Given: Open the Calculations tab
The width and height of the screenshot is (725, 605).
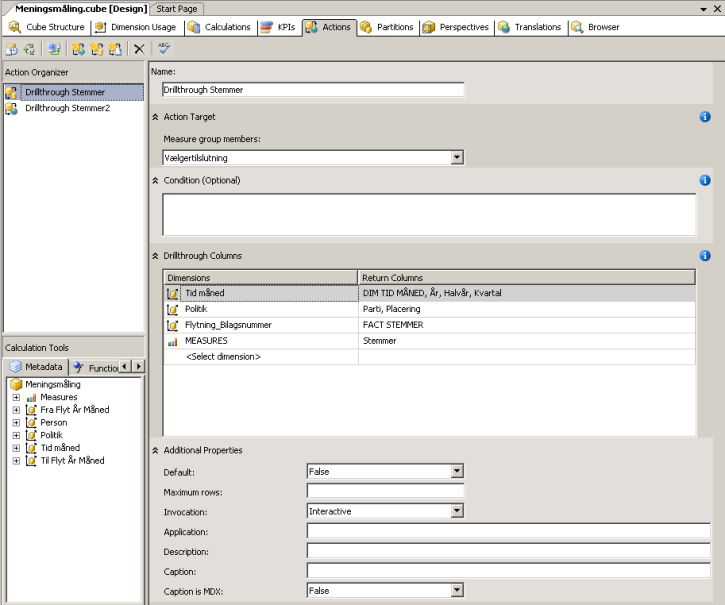Looking at the screenshot, I should click(219, 27).
